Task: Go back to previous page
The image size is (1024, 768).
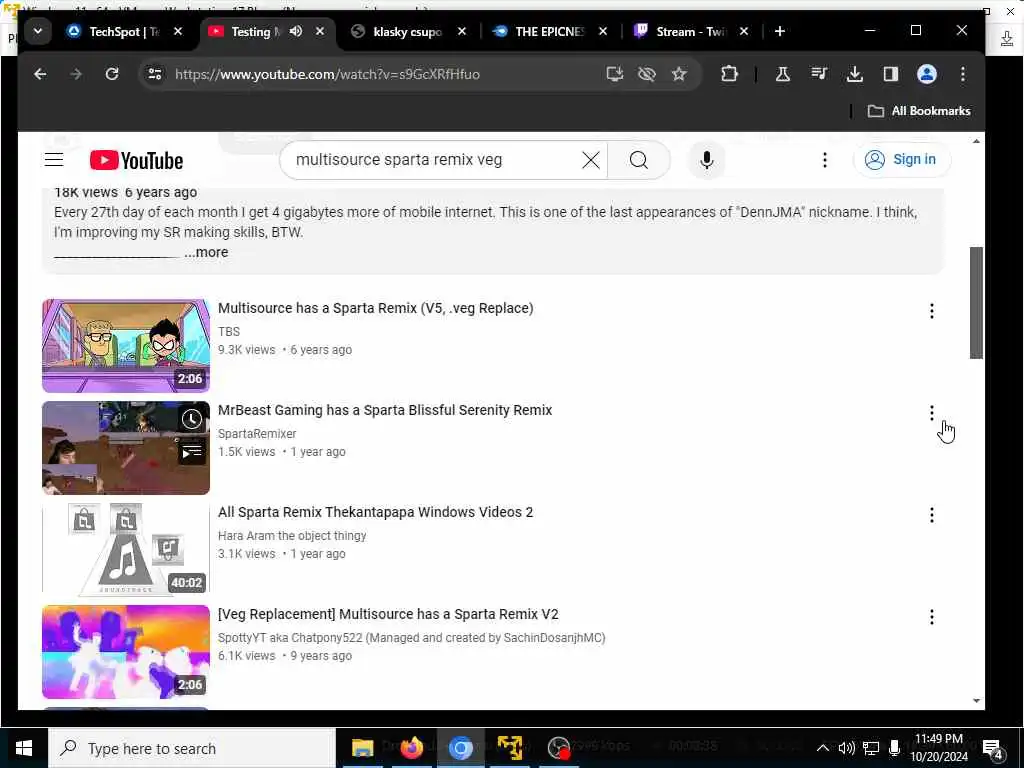Action: tap(40, 74)
